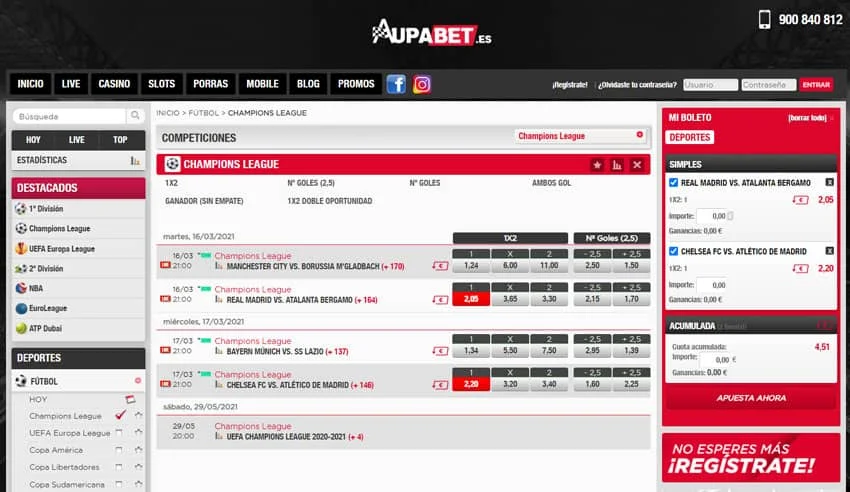Deselect the highlighted 2,05 Real Madrid odds
This screenshot has height=492, width=850.
[x=471, y=299]
